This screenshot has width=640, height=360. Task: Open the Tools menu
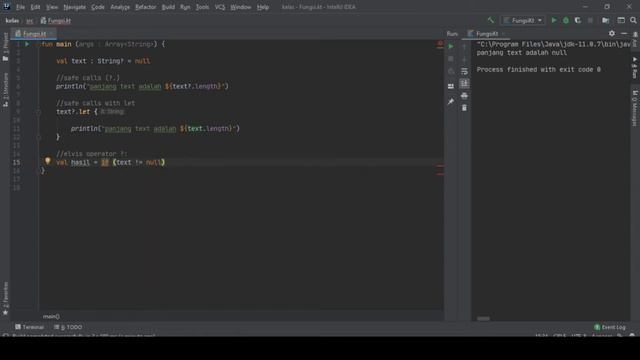[202, 7]
